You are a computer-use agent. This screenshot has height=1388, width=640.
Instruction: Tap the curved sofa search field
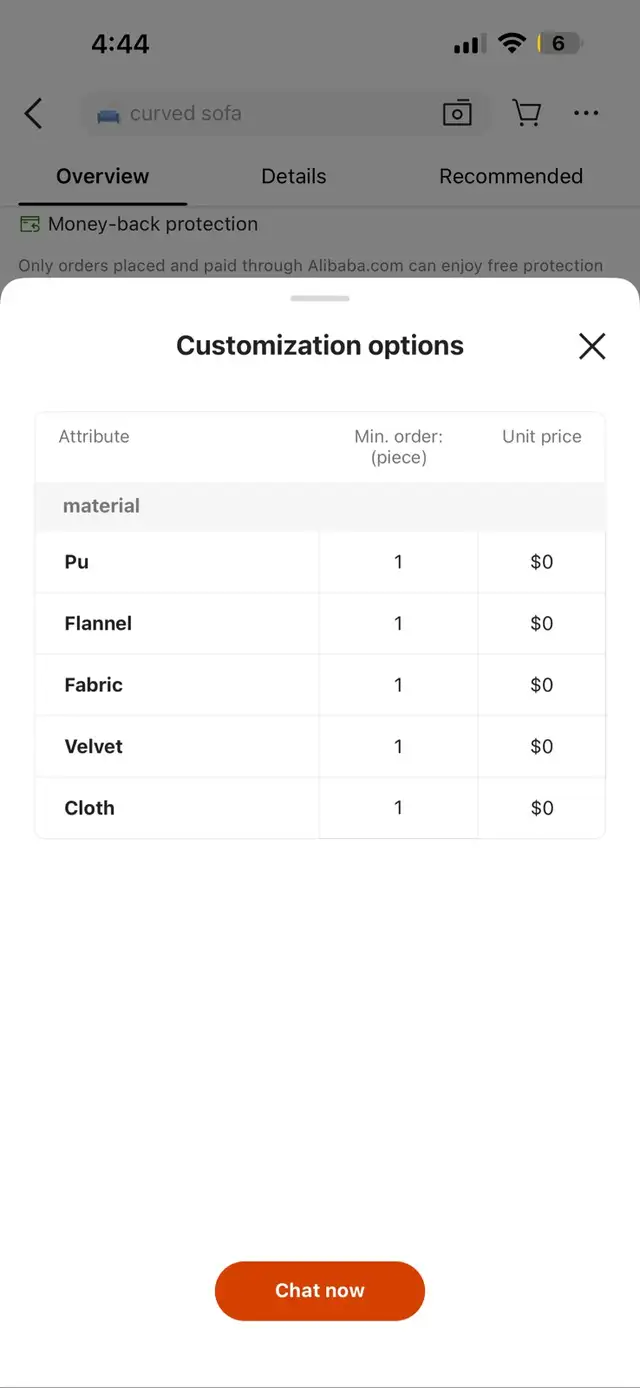click(270, 114)
